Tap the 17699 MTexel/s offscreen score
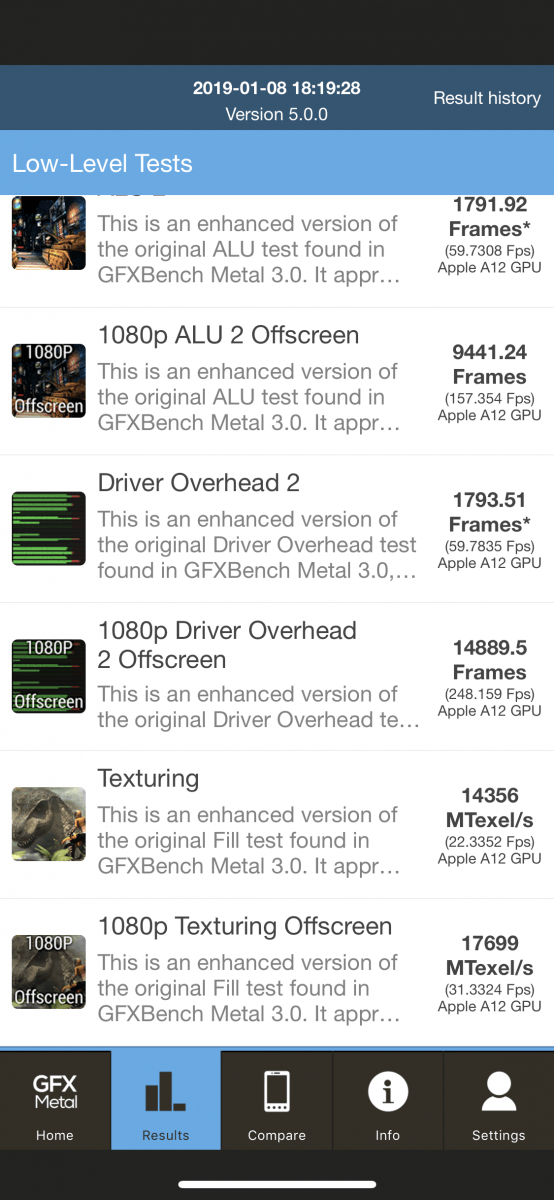The width and height of the screenshot is (554, 1200). [490, 956]
